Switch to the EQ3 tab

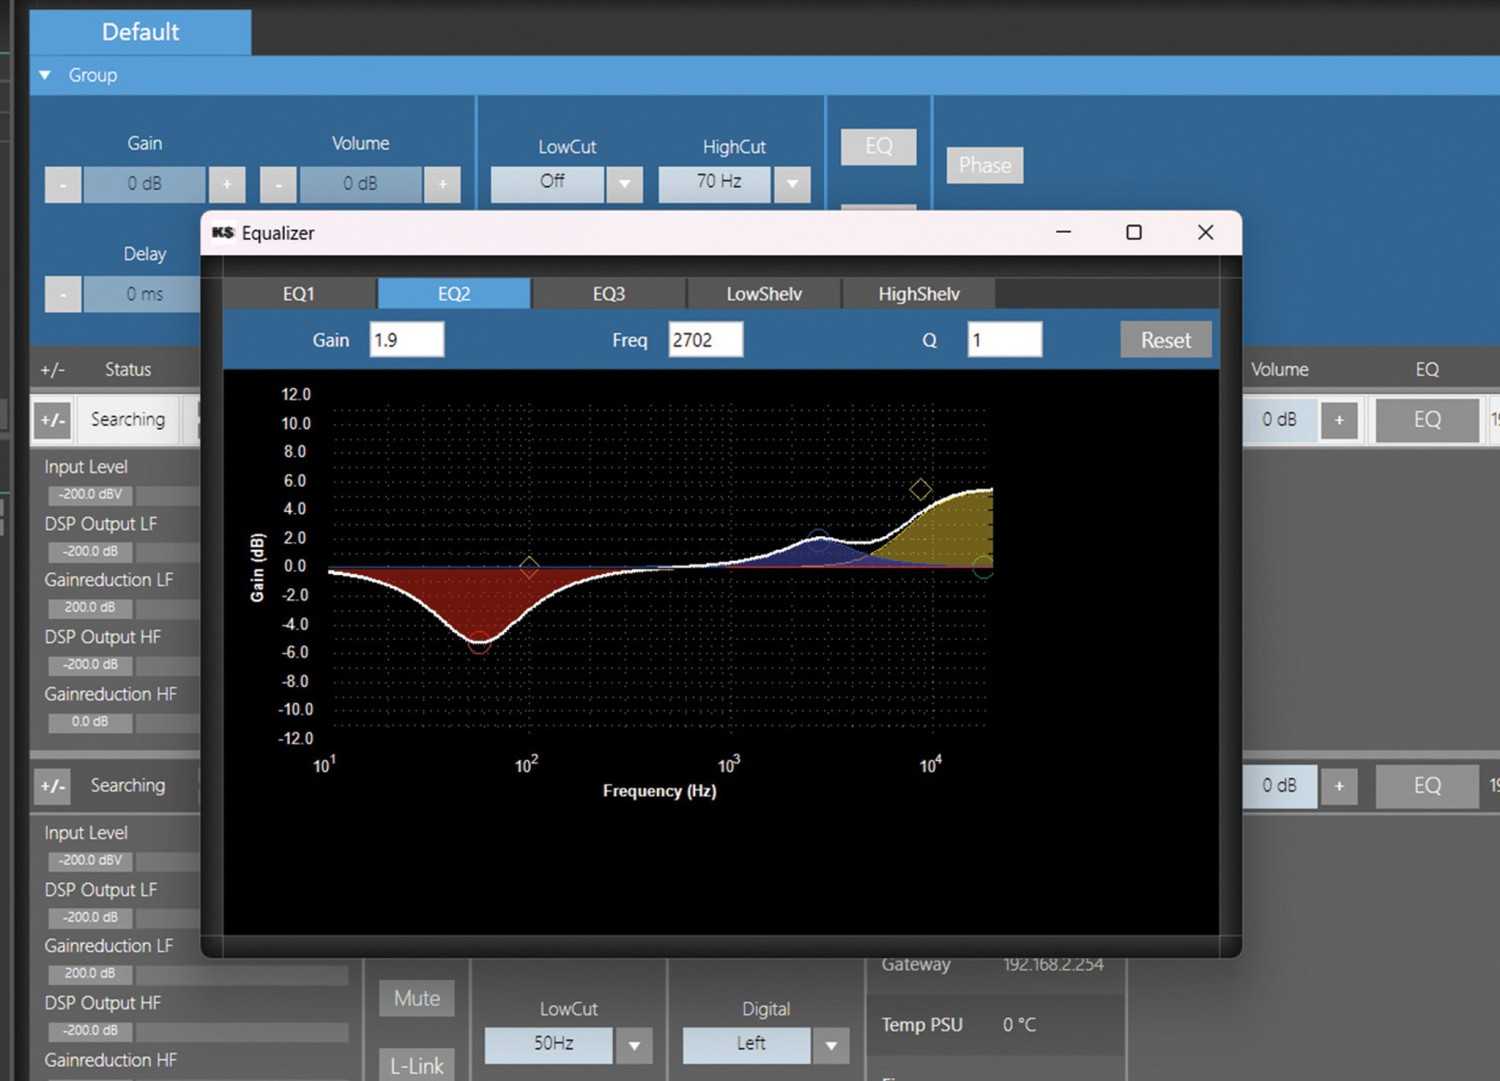pyautogui.click(x=608, y=294)
